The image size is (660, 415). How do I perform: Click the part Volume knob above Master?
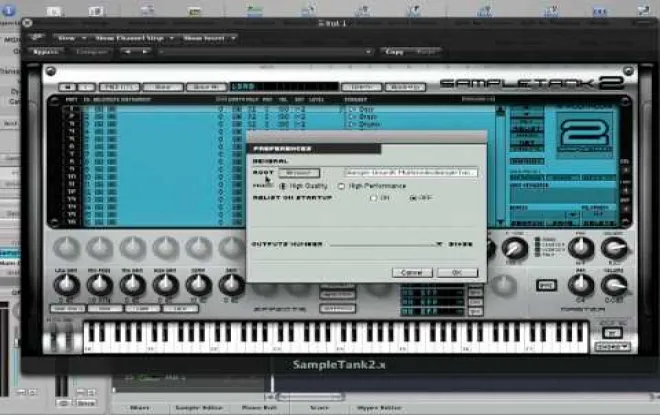615,248
